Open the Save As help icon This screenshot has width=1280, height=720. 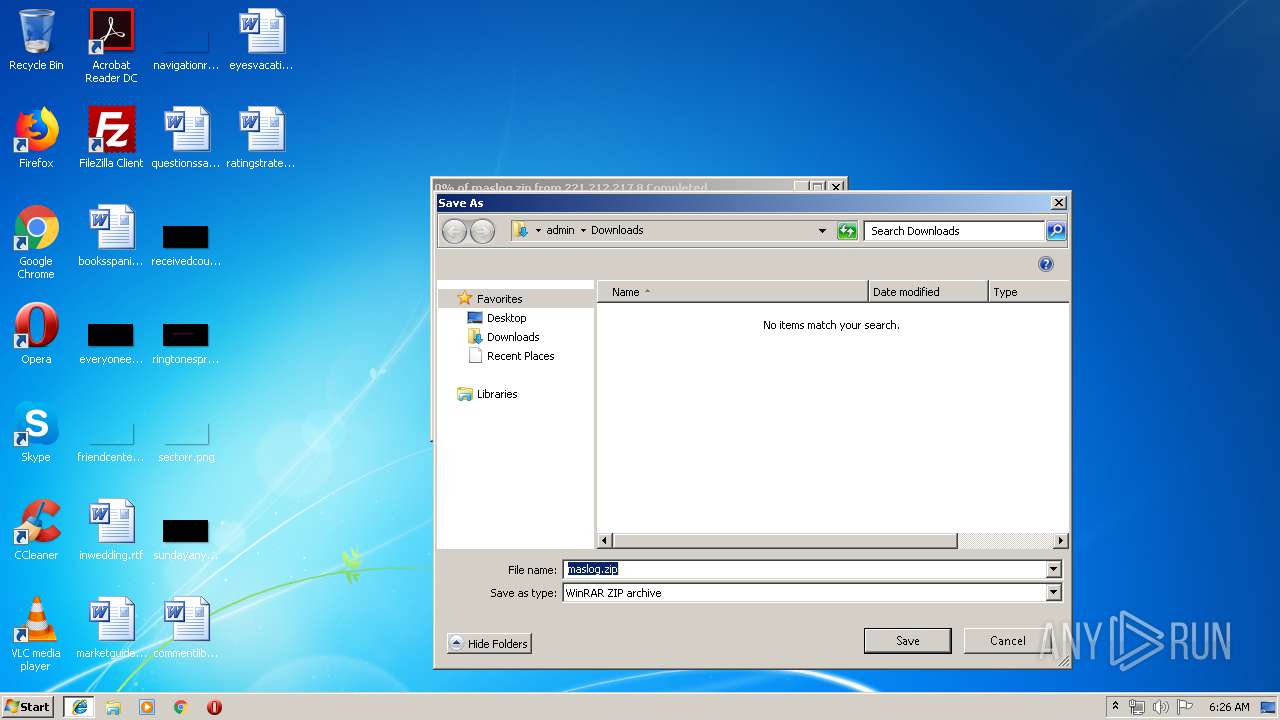(1046, 264)
